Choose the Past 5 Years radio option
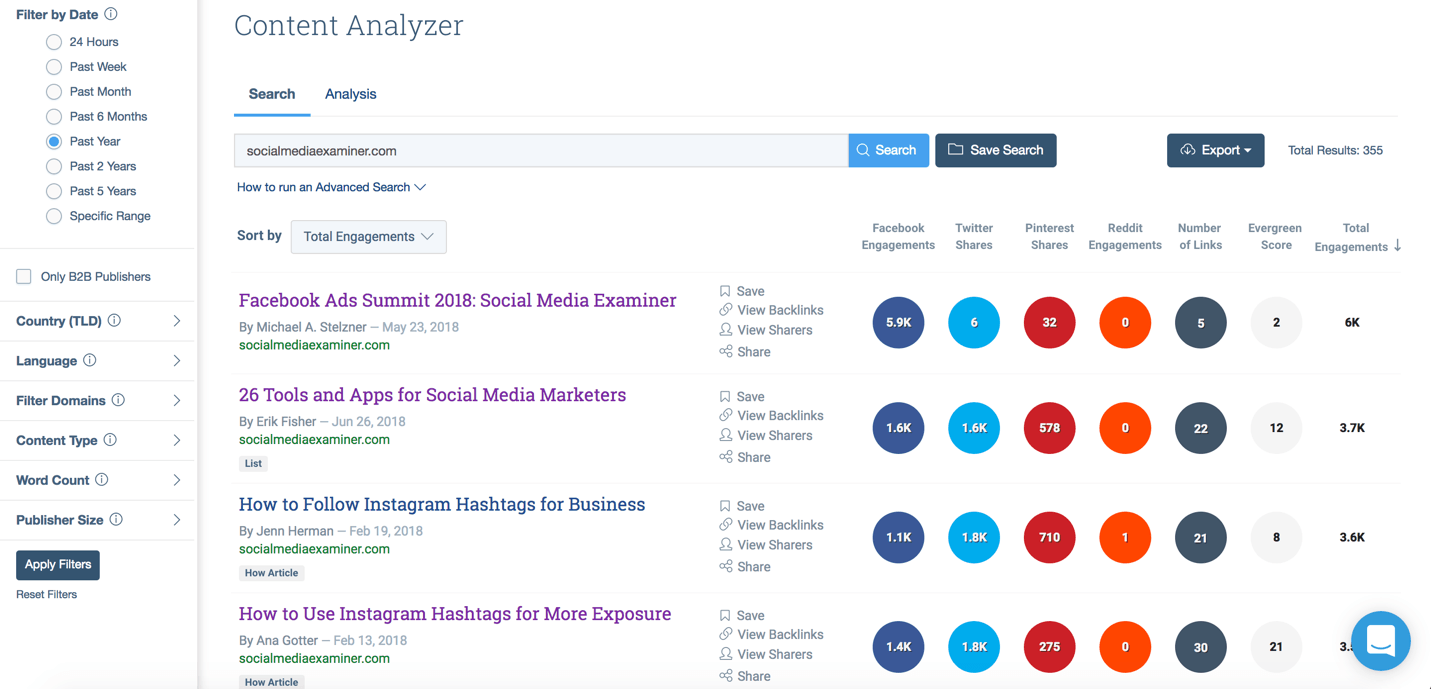 53,191
